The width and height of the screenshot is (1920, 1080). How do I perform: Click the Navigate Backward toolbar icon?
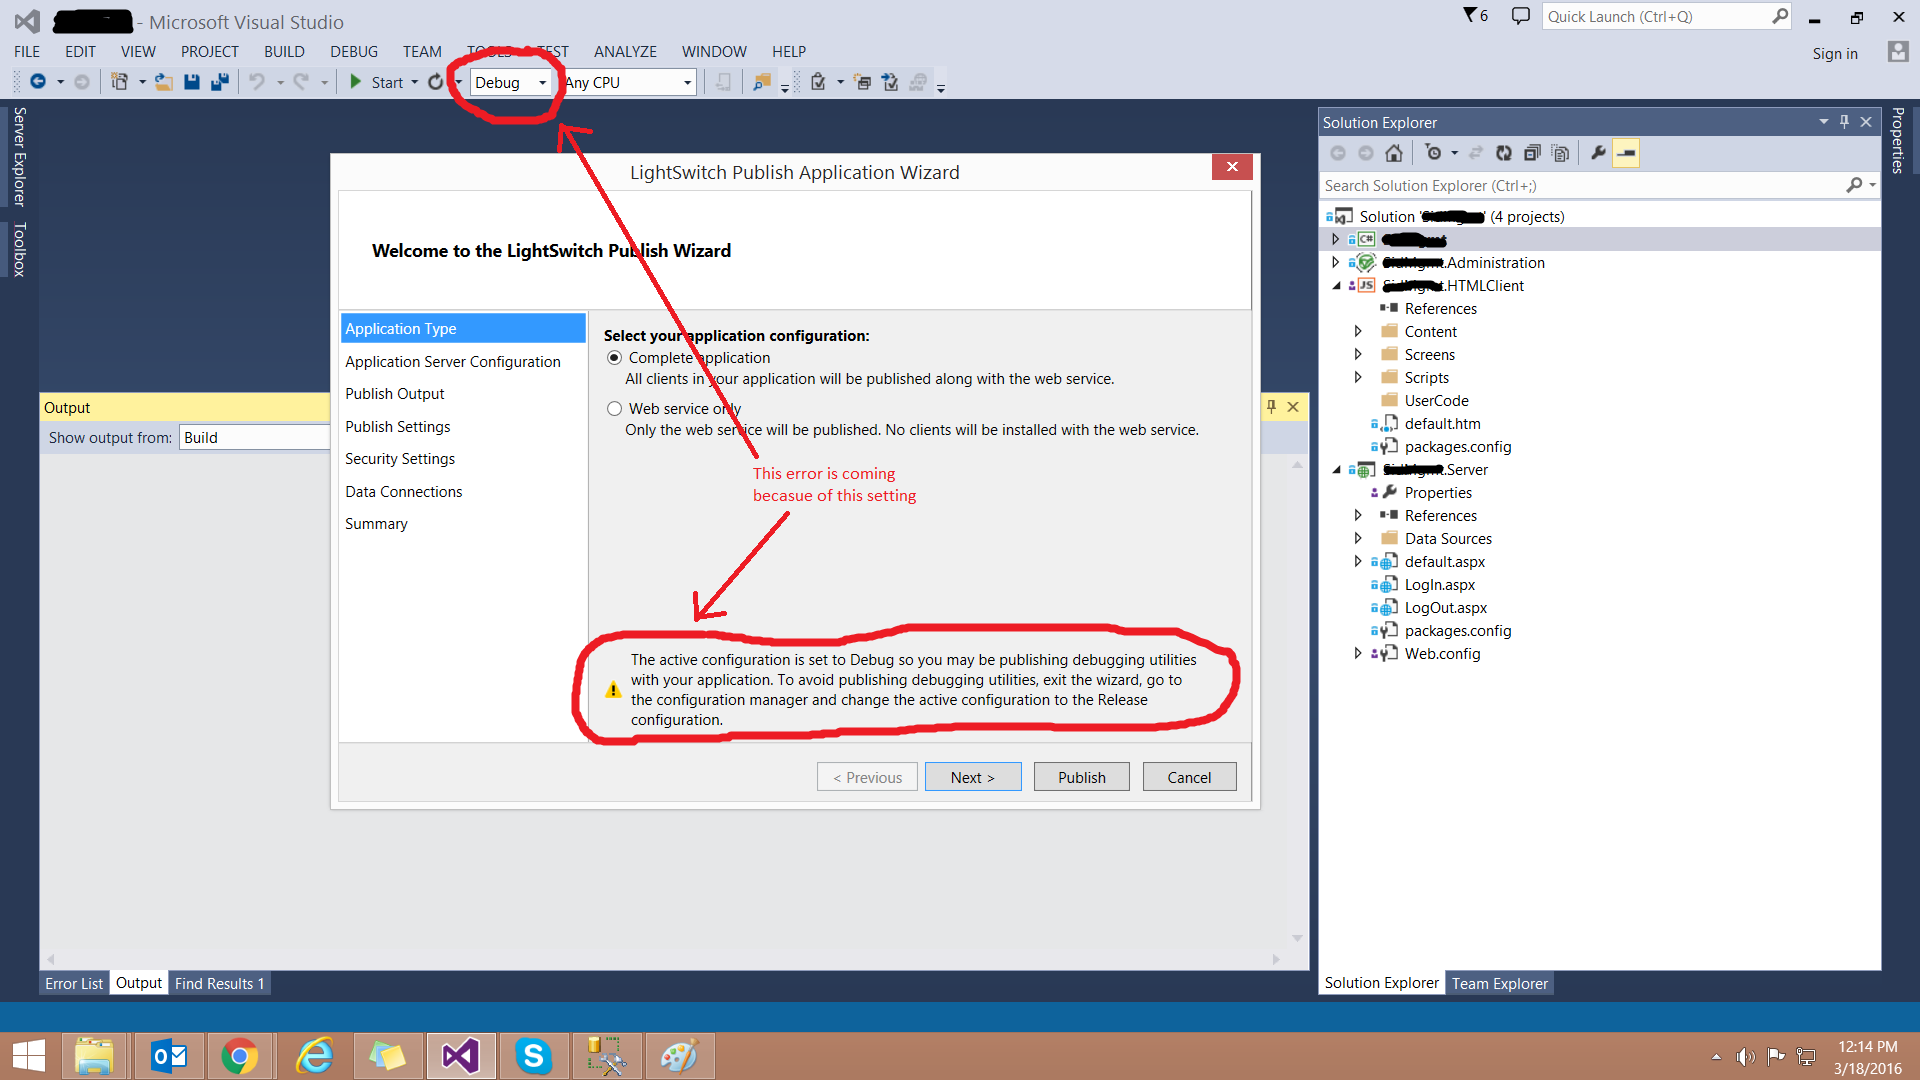[38, 82]
